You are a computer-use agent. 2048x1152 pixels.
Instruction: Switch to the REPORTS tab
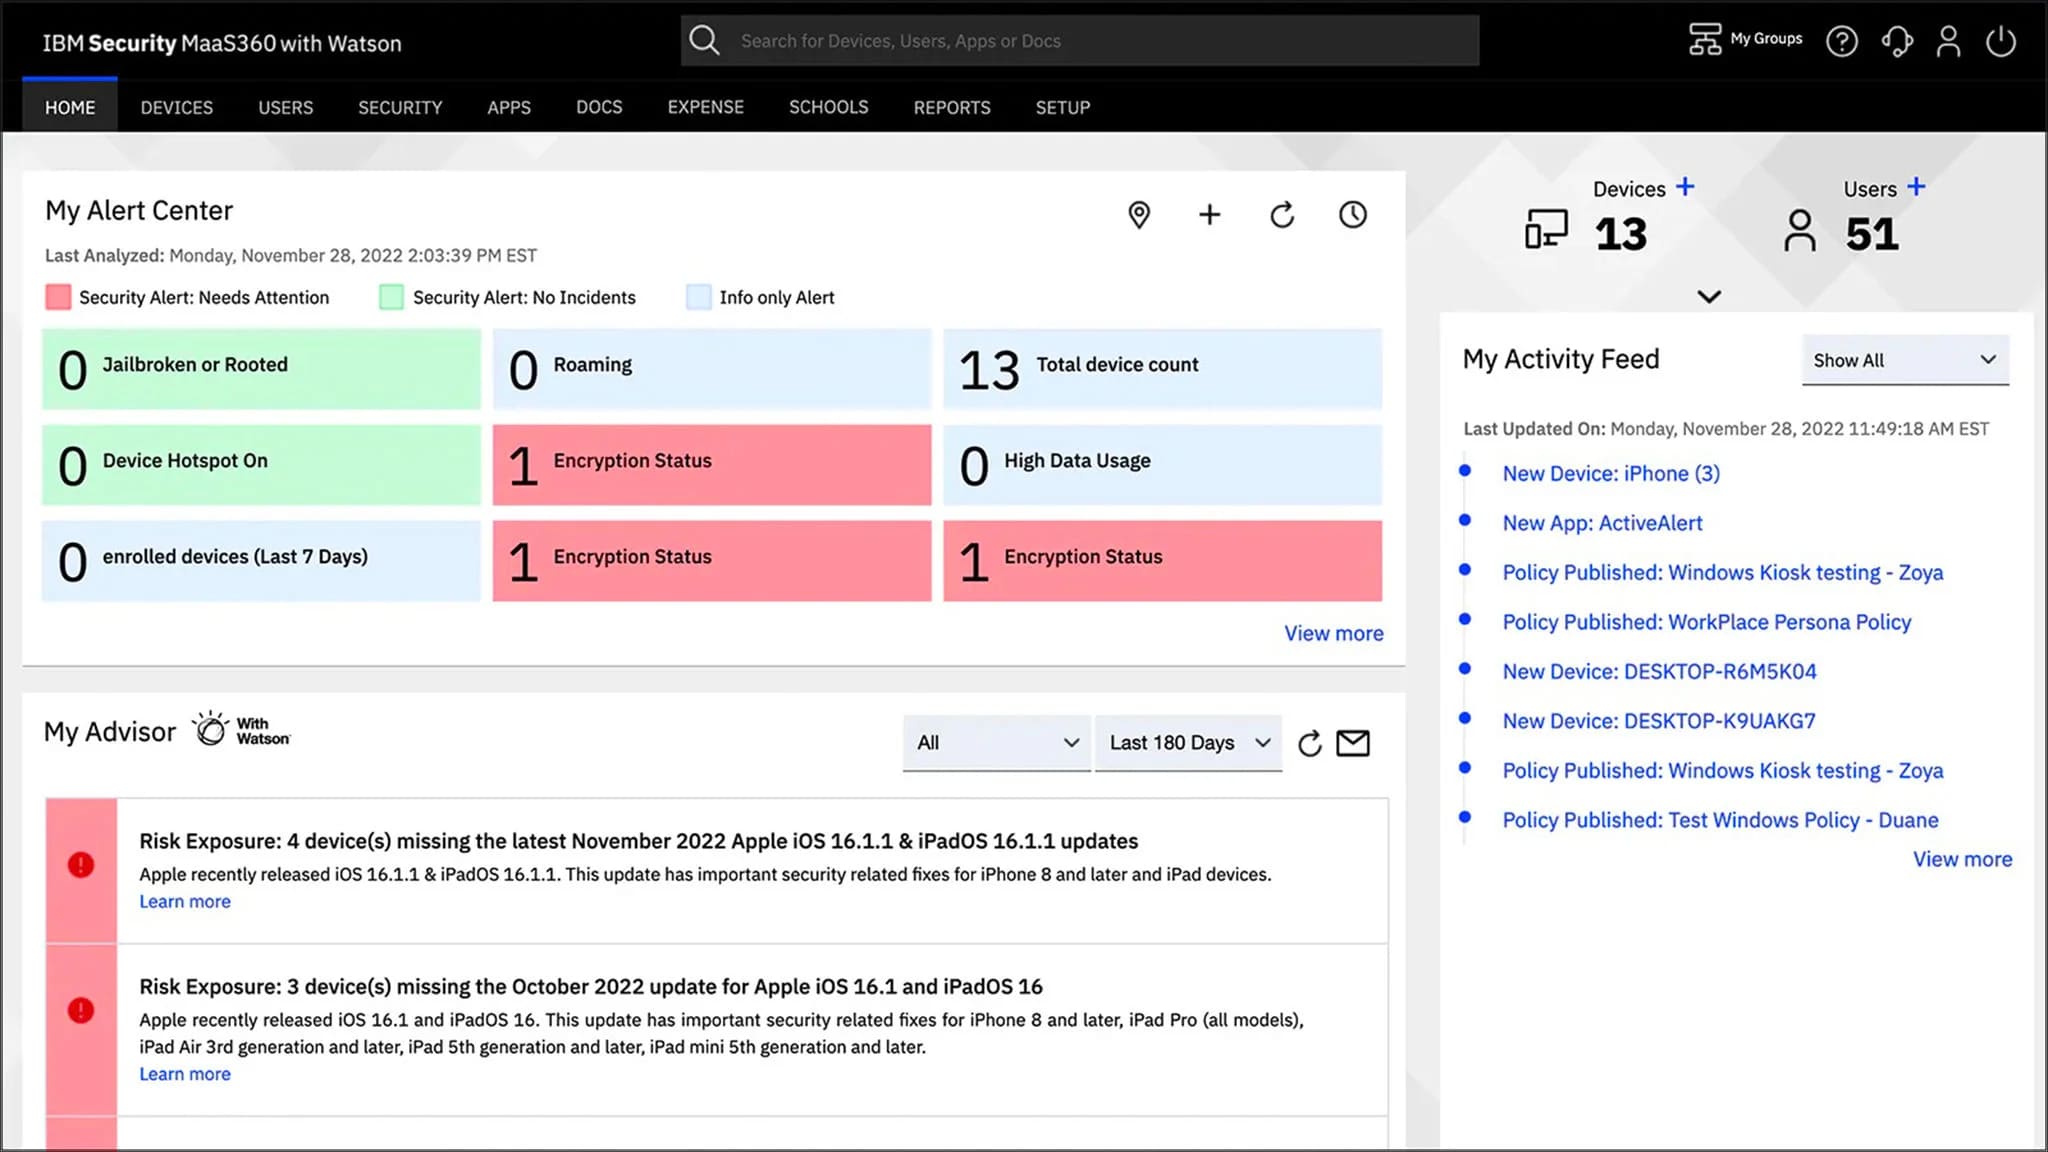951,107
